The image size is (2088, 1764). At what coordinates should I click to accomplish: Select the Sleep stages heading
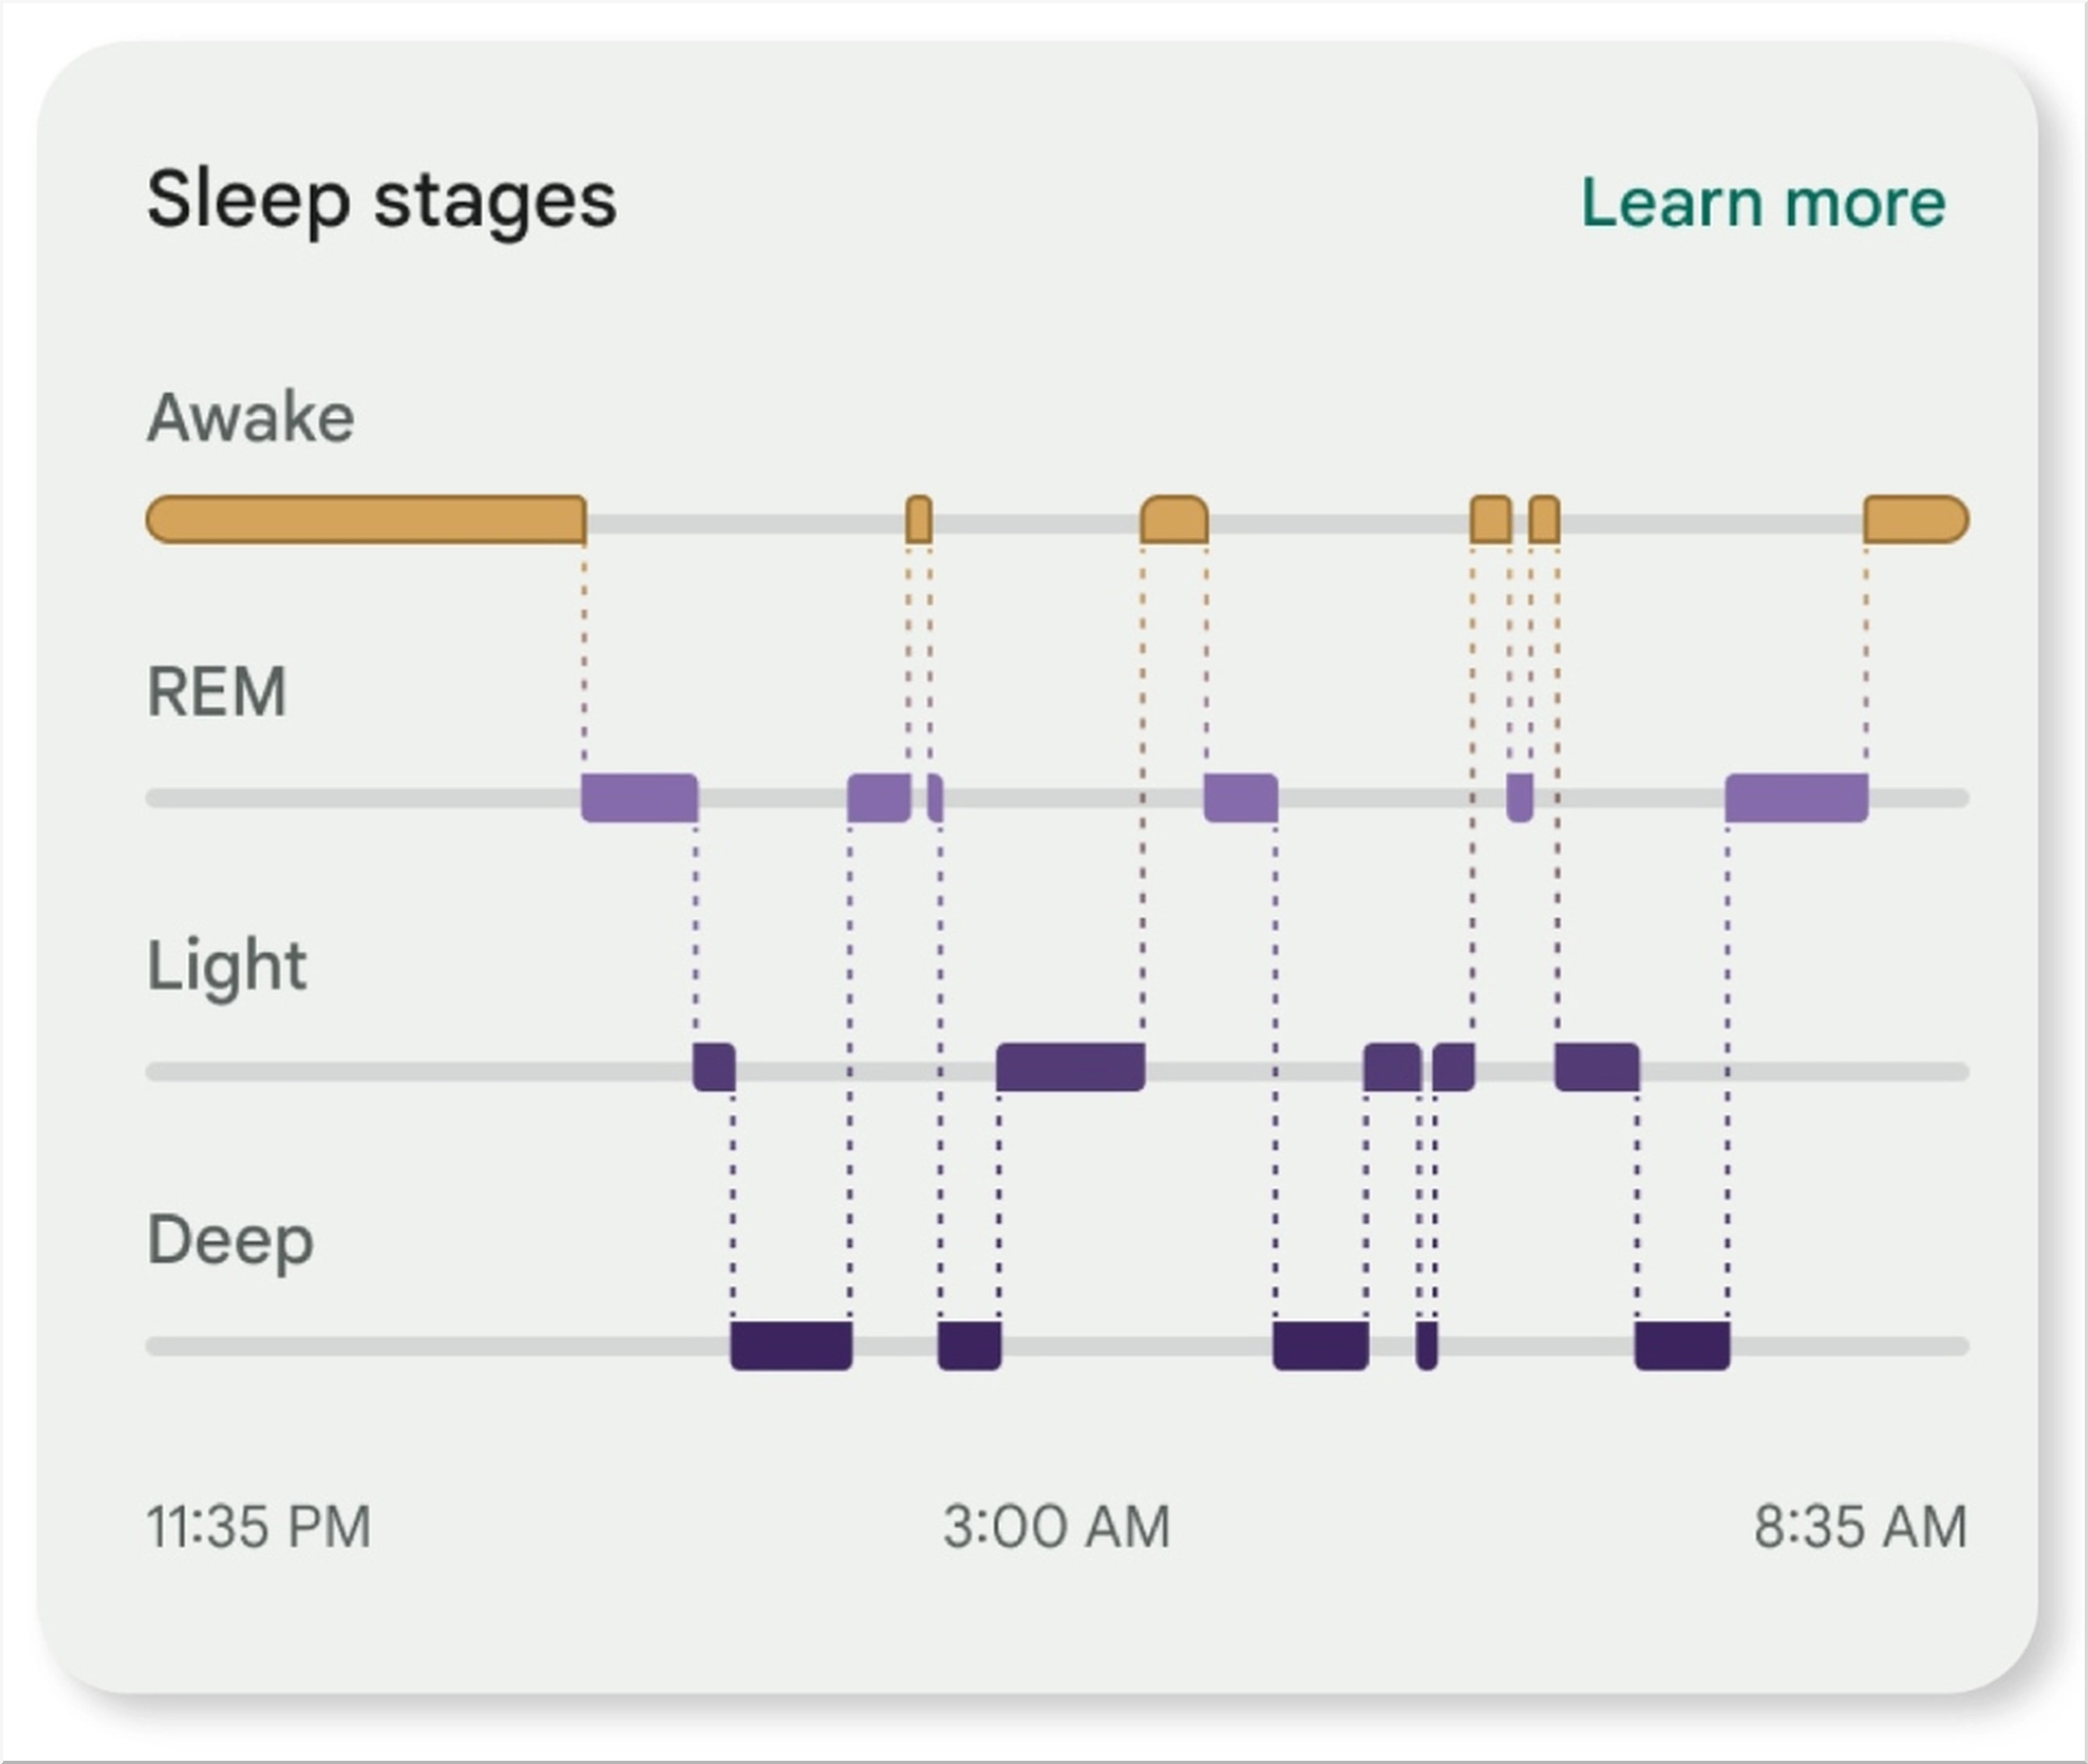(x=382, y=201)
